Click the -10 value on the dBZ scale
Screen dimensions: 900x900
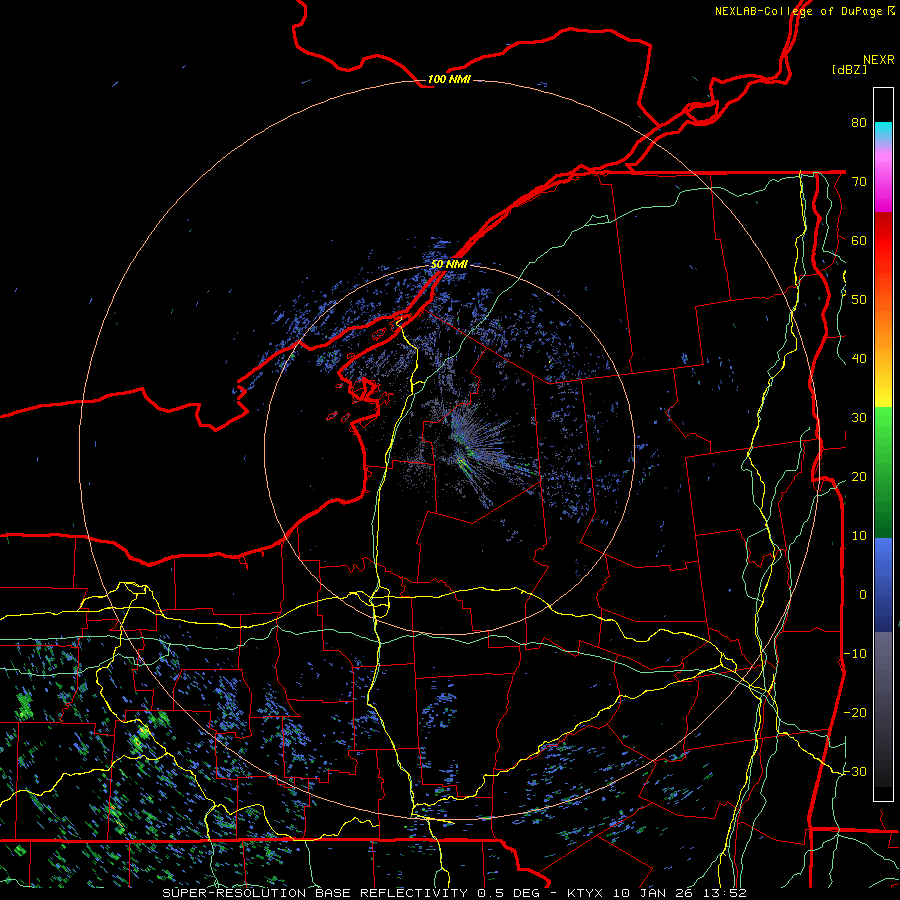coord(855,654)
